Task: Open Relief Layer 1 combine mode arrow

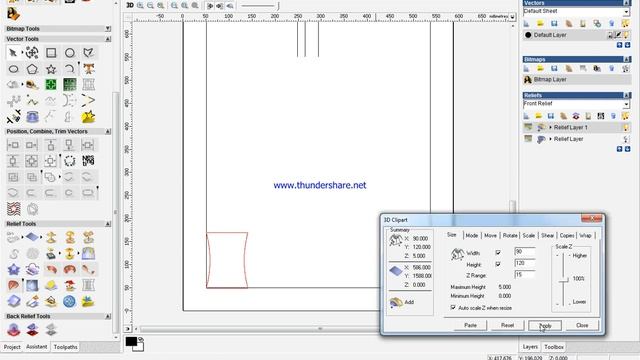Action: 550,128
